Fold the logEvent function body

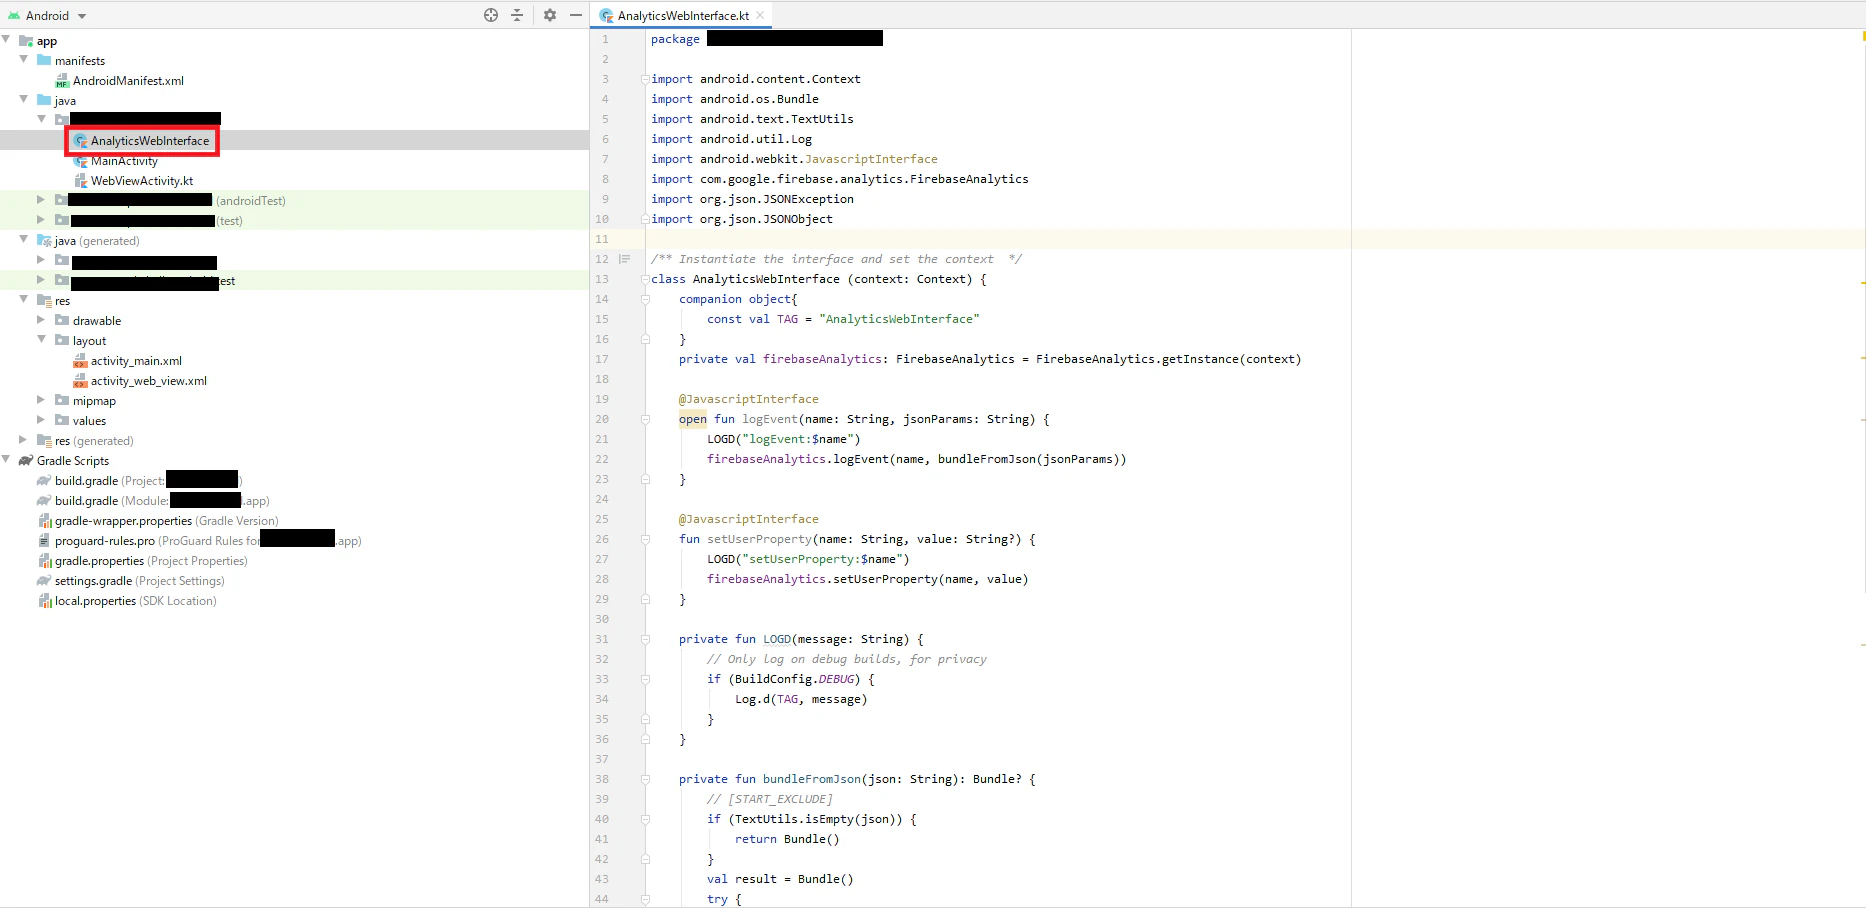645,419
